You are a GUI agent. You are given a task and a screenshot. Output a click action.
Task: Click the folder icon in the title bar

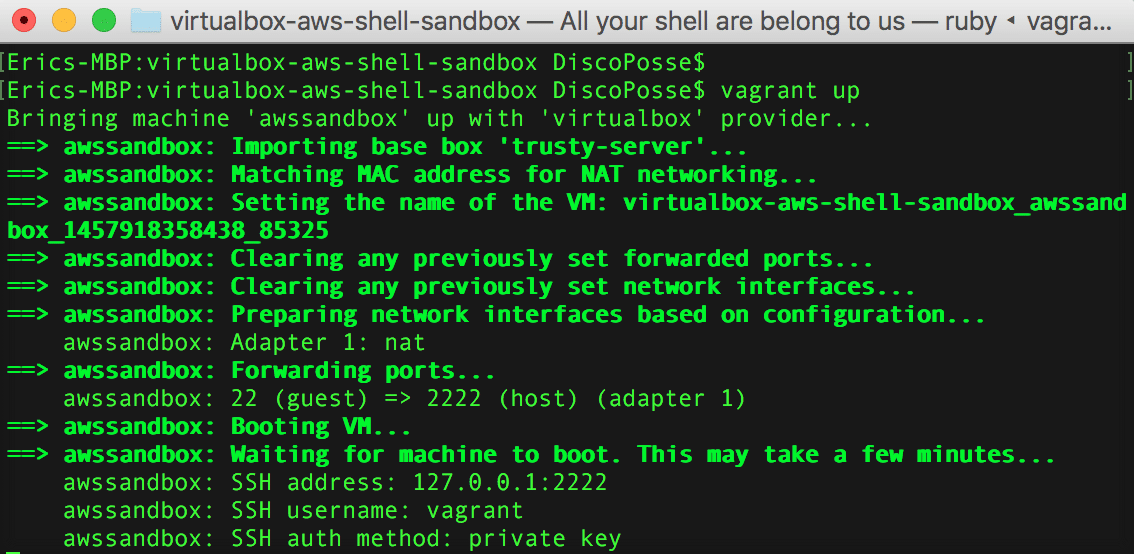pyautogui.click(x=147, y=20)
